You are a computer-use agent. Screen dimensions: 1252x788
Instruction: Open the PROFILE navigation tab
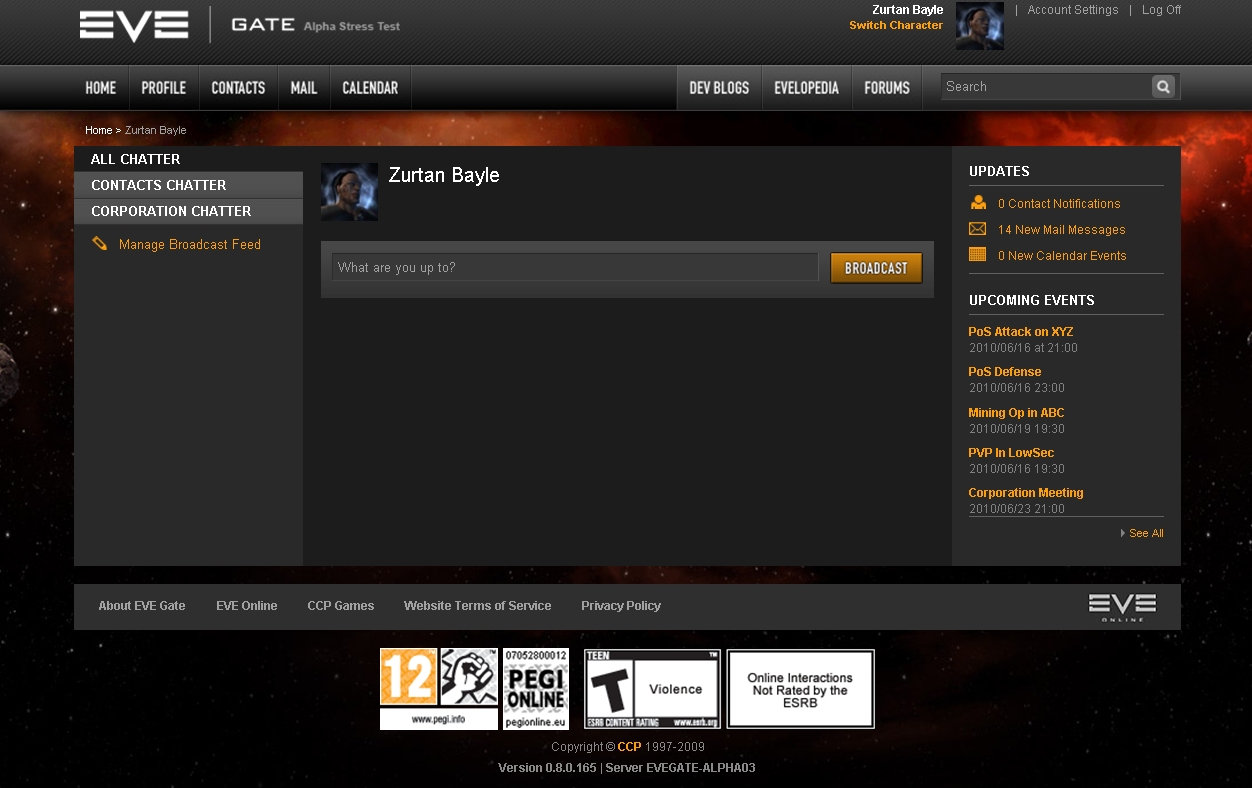coord(164,88)
